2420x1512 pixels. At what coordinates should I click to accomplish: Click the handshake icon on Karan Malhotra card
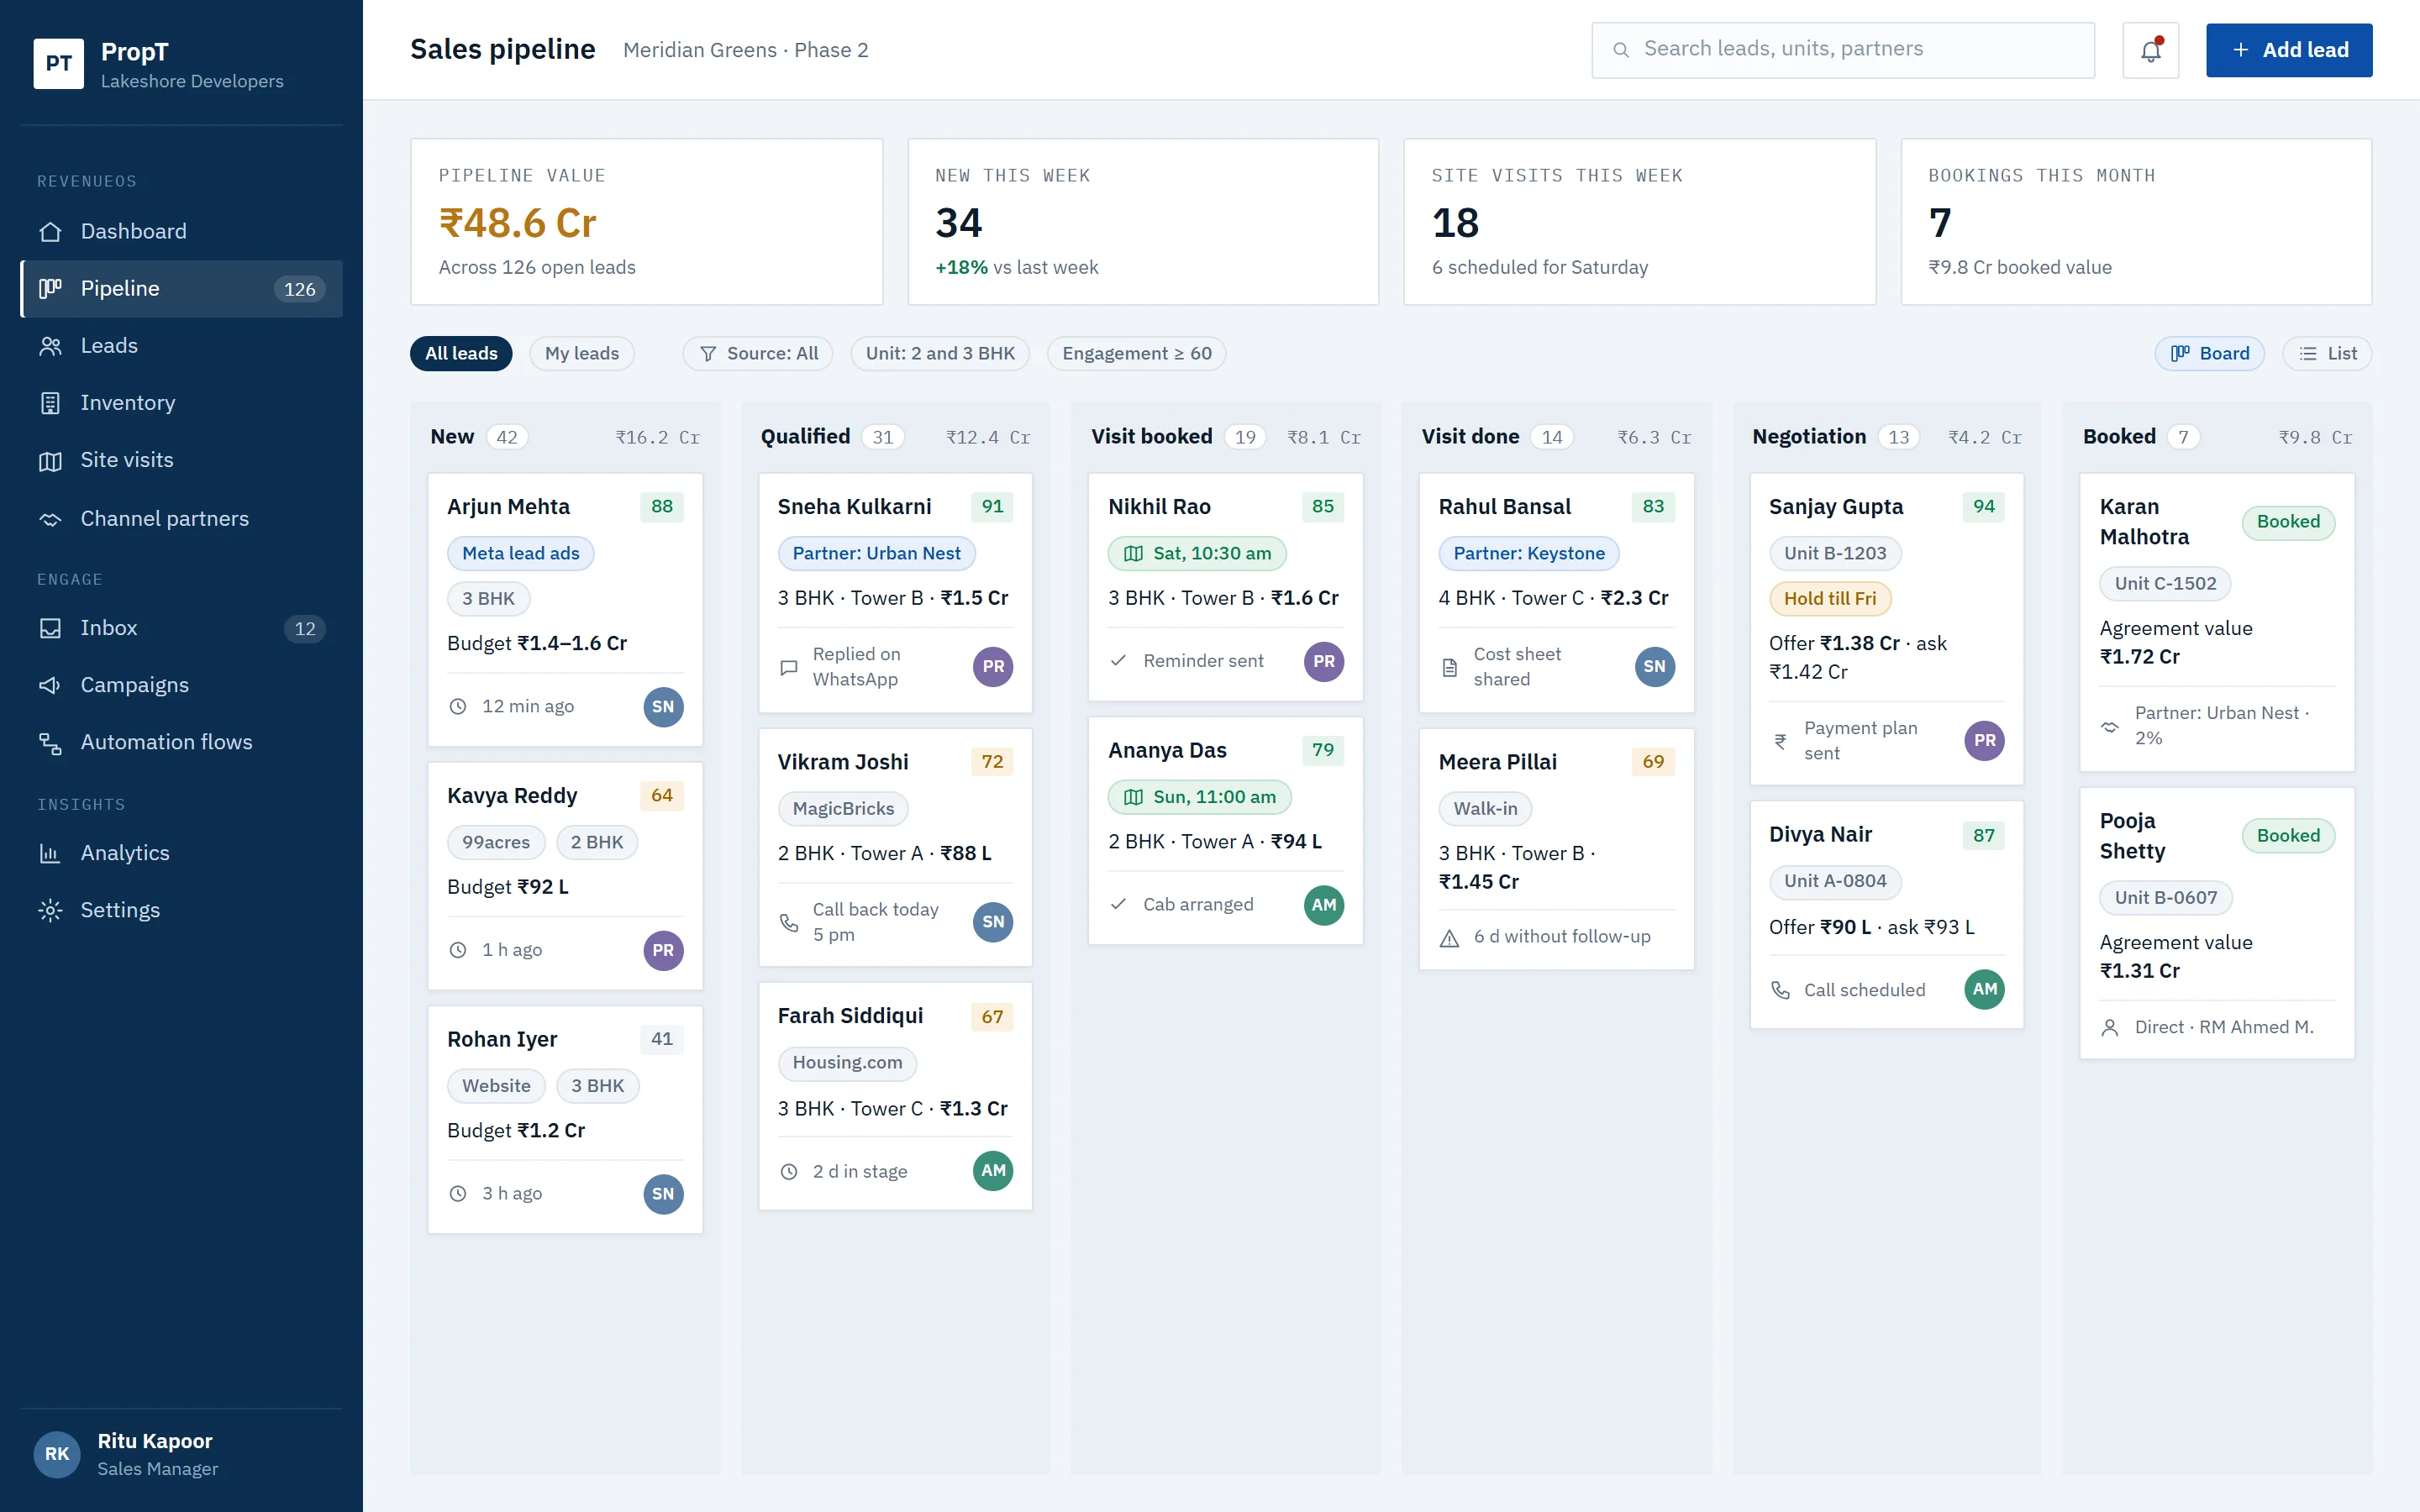[2110, 727]
